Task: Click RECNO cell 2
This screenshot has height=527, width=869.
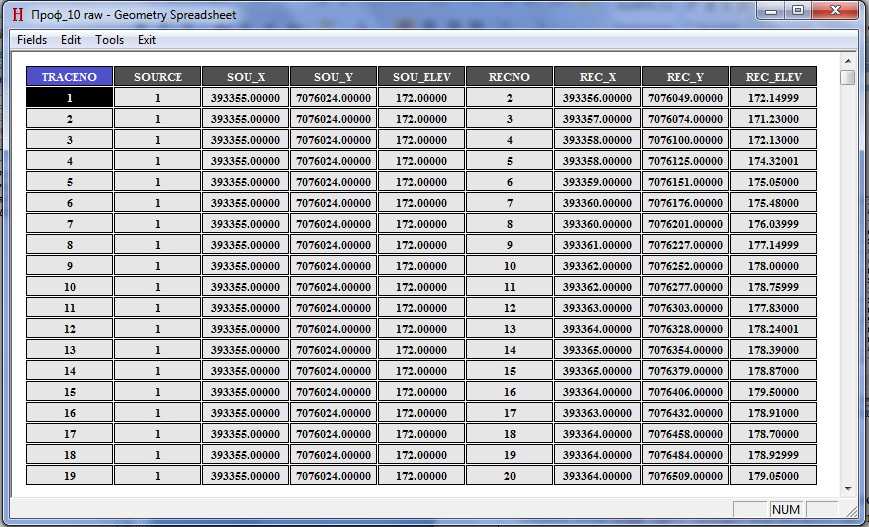Action: point(509,98)
